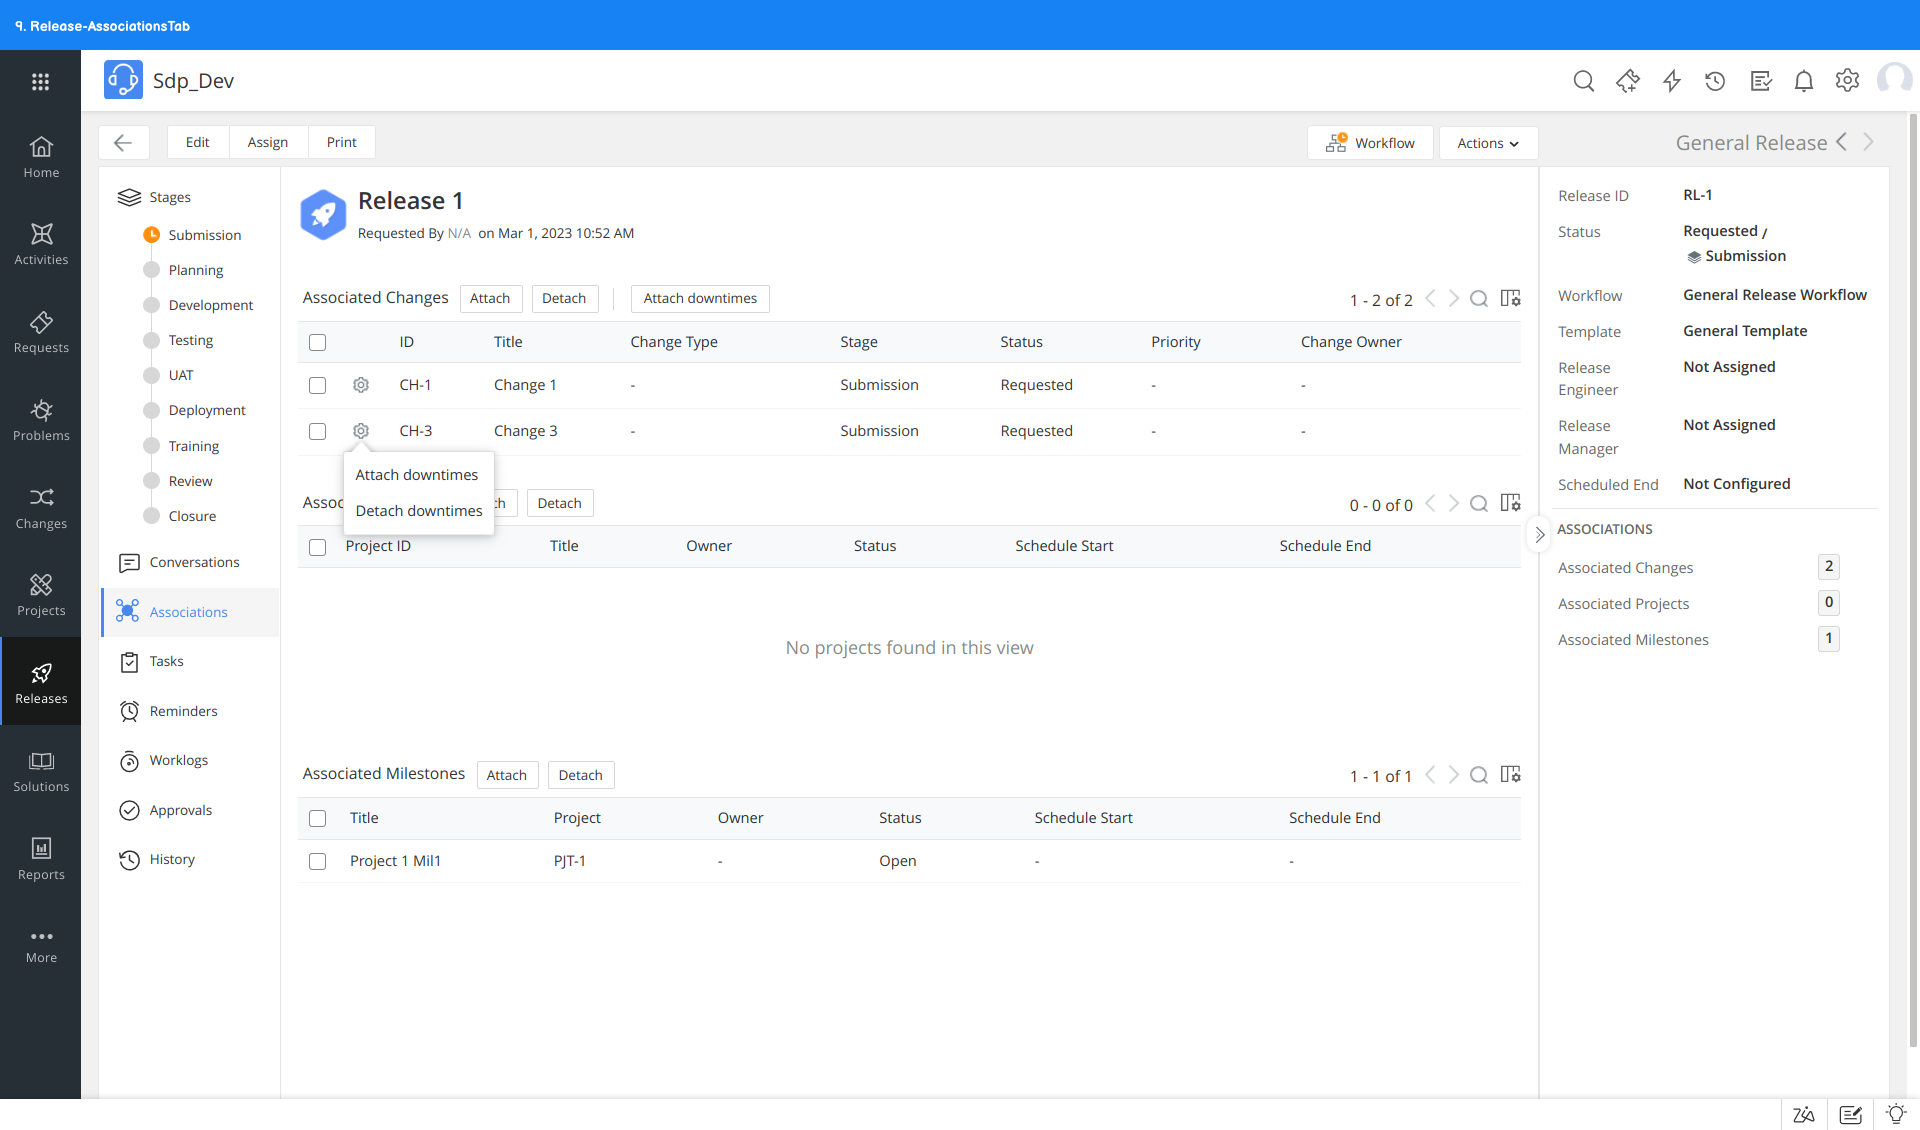Open the lightbulb tips icon in footer
Screen dimensions: 1920x1130
tap(1895, 1114)
